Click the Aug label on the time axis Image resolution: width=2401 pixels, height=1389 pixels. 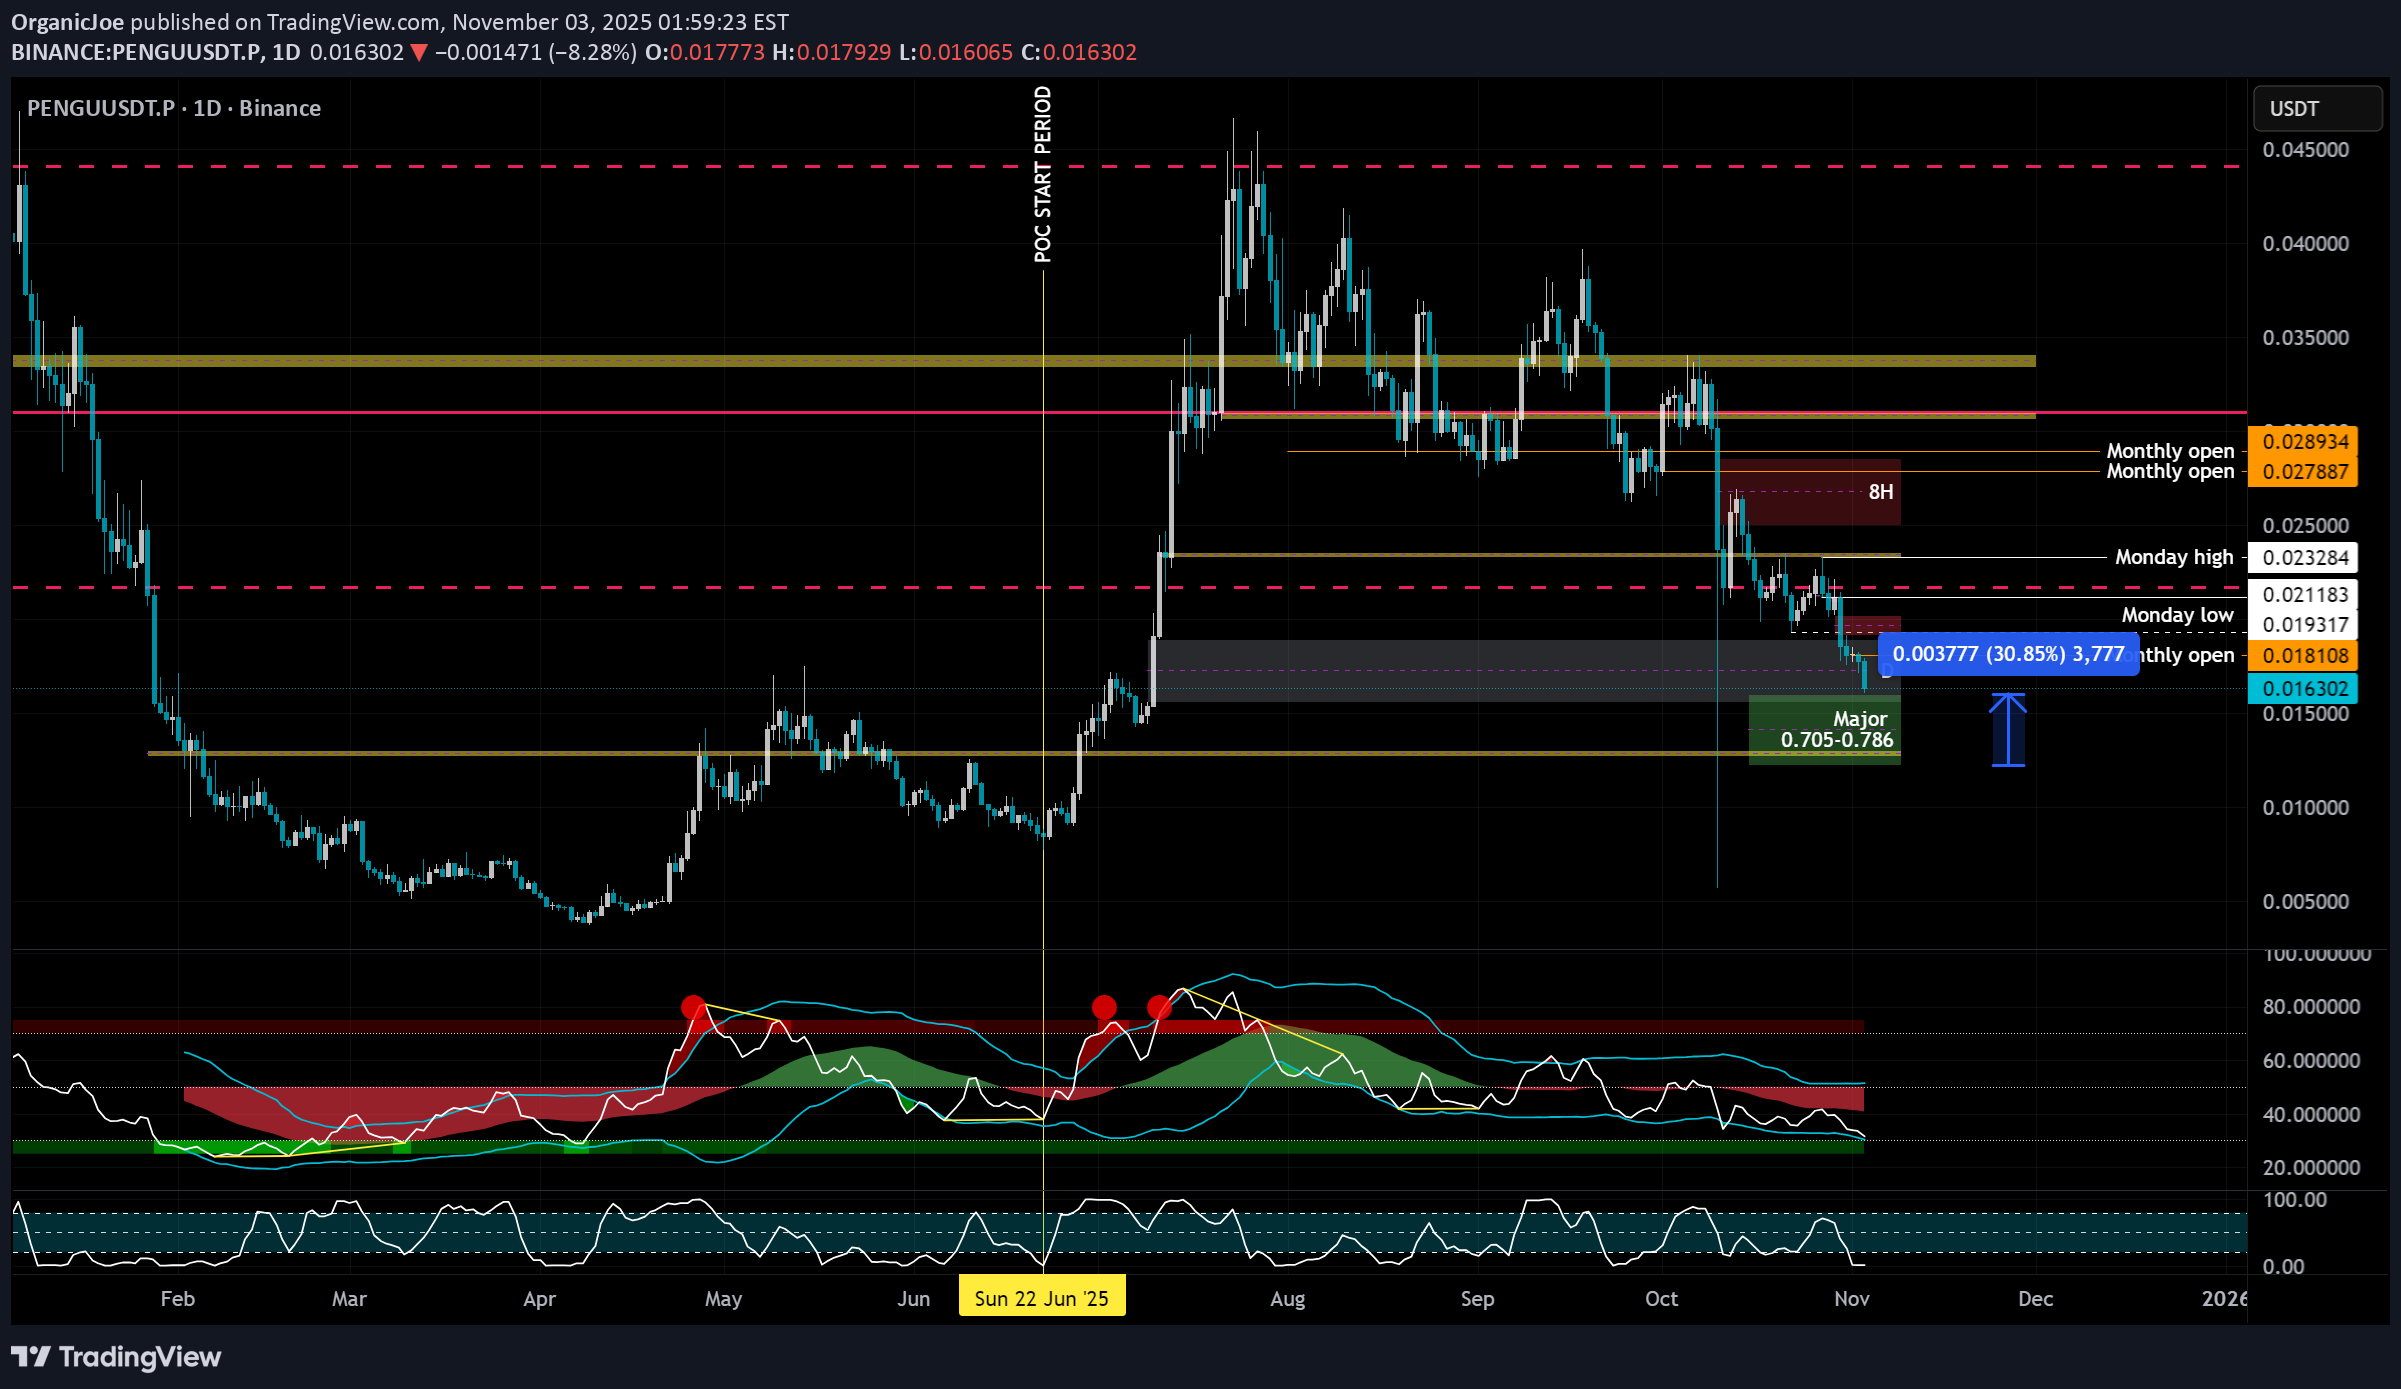tap(1287, 1298)
